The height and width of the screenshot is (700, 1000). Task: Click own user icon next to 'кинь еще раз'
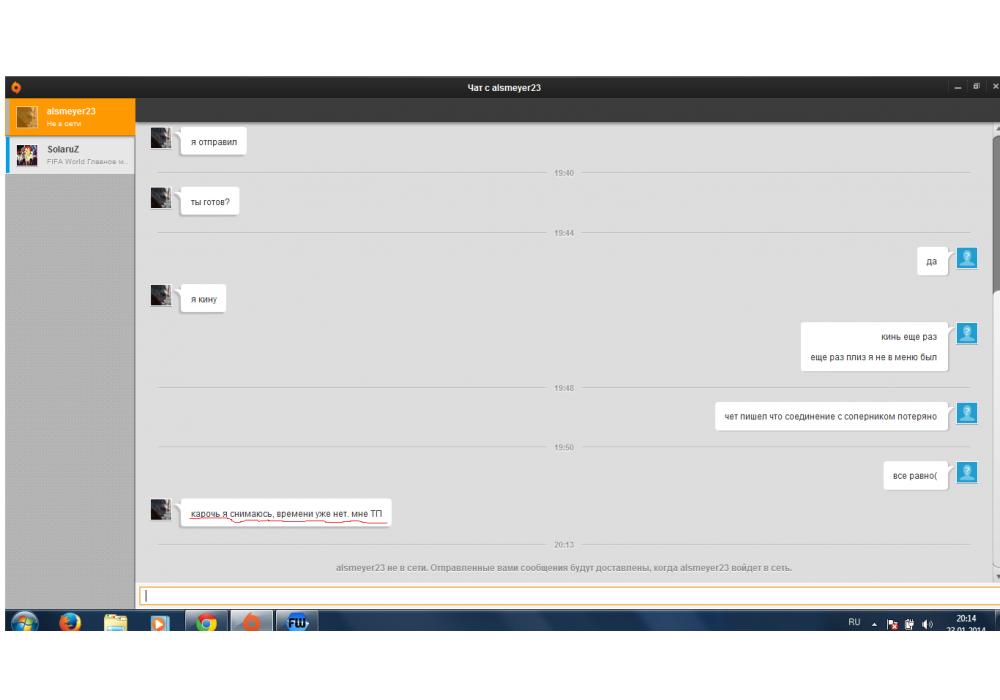click(x=967, y=333)
